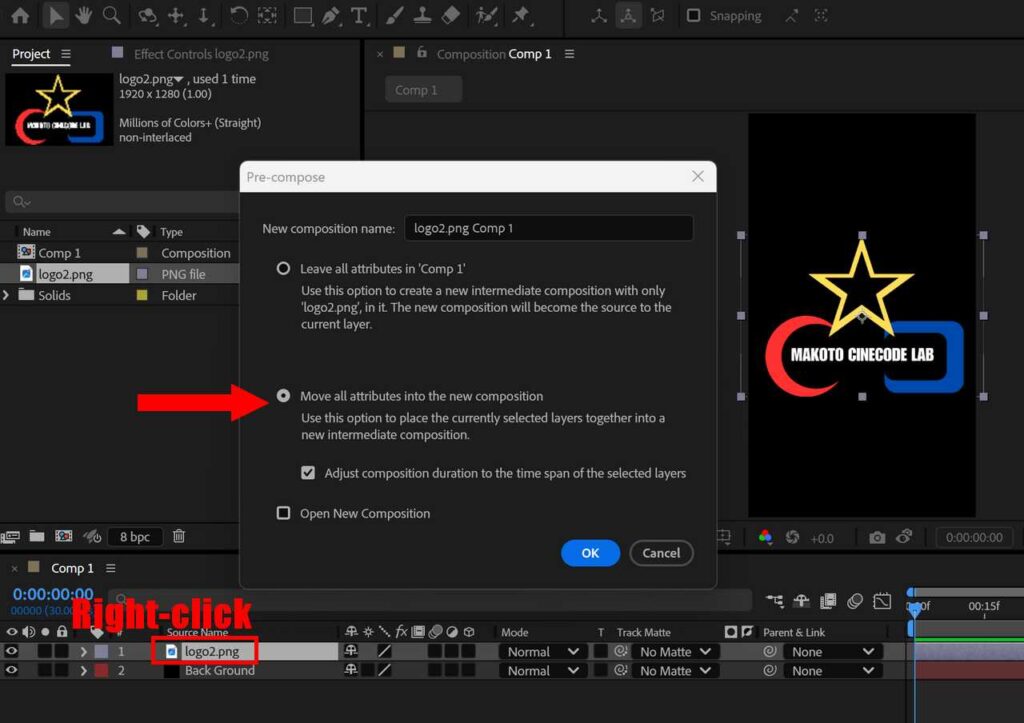This screenshot has height=723, width=1024.
Task: Select the Selection arrow tool
Action: pos(56,16)
